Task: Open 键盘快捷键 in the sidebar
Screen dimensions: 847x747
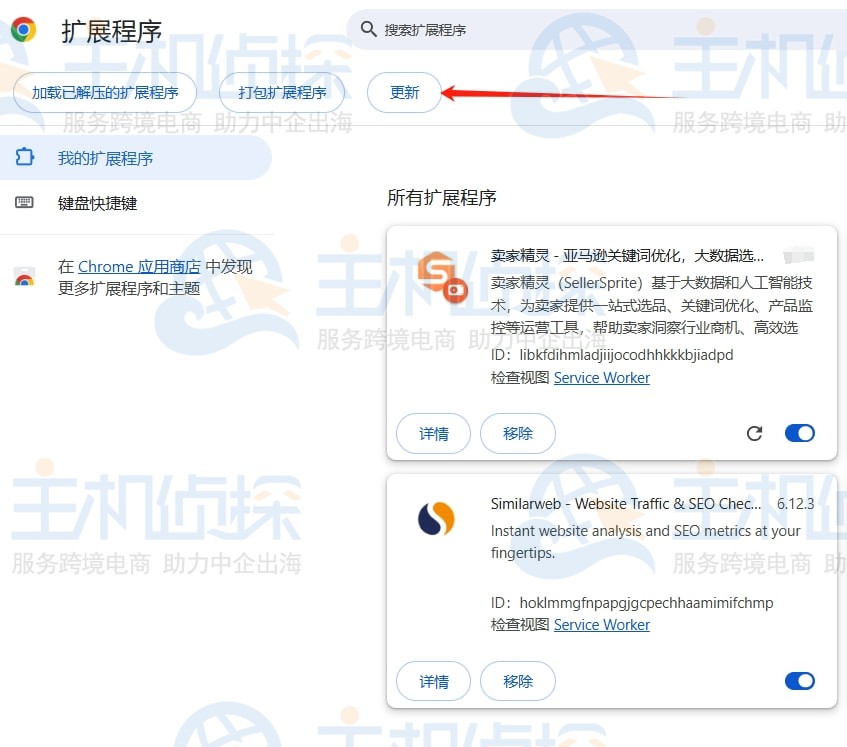Action: [97, 203]
